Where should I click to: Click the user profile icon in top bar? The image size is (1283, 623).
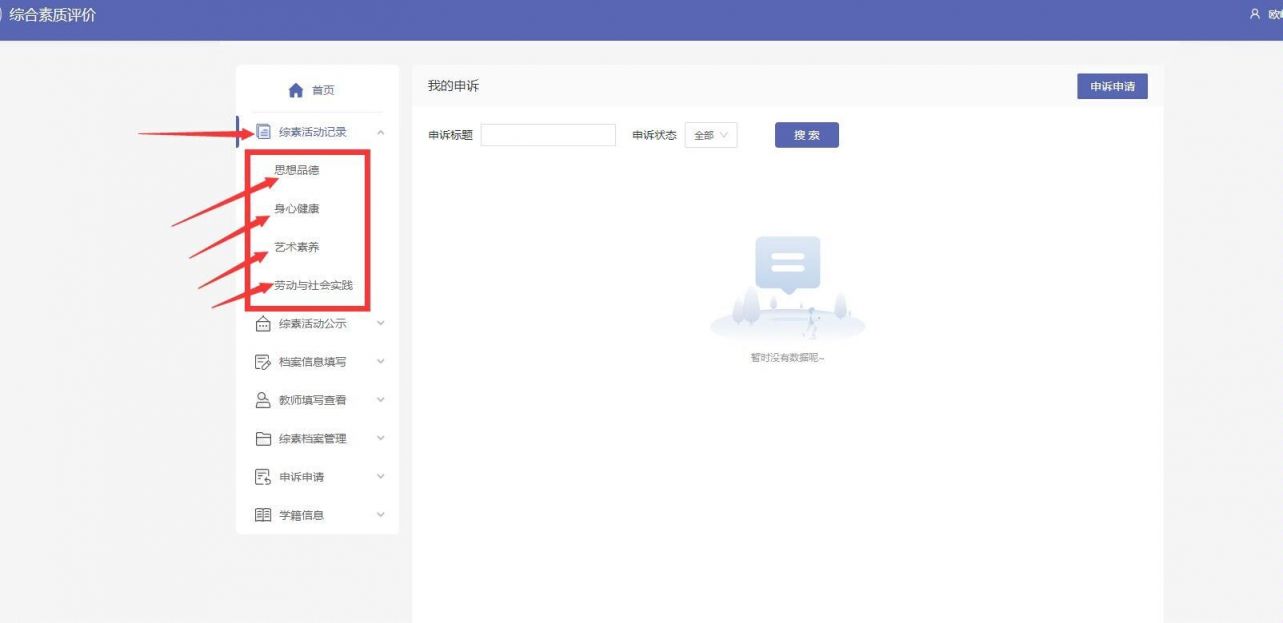coord(1255,15)
